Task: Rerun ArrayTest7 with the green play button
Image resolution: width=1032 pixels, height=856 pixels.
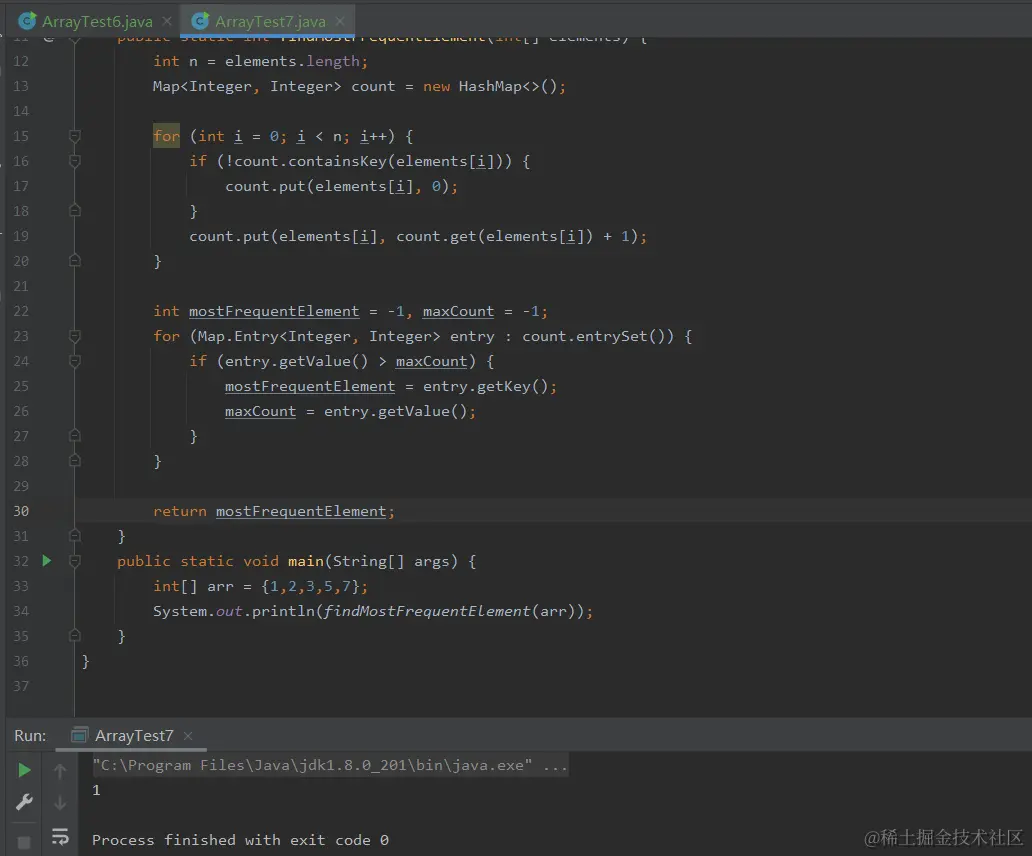Action: pyautogui.click(x=24, y=770)
